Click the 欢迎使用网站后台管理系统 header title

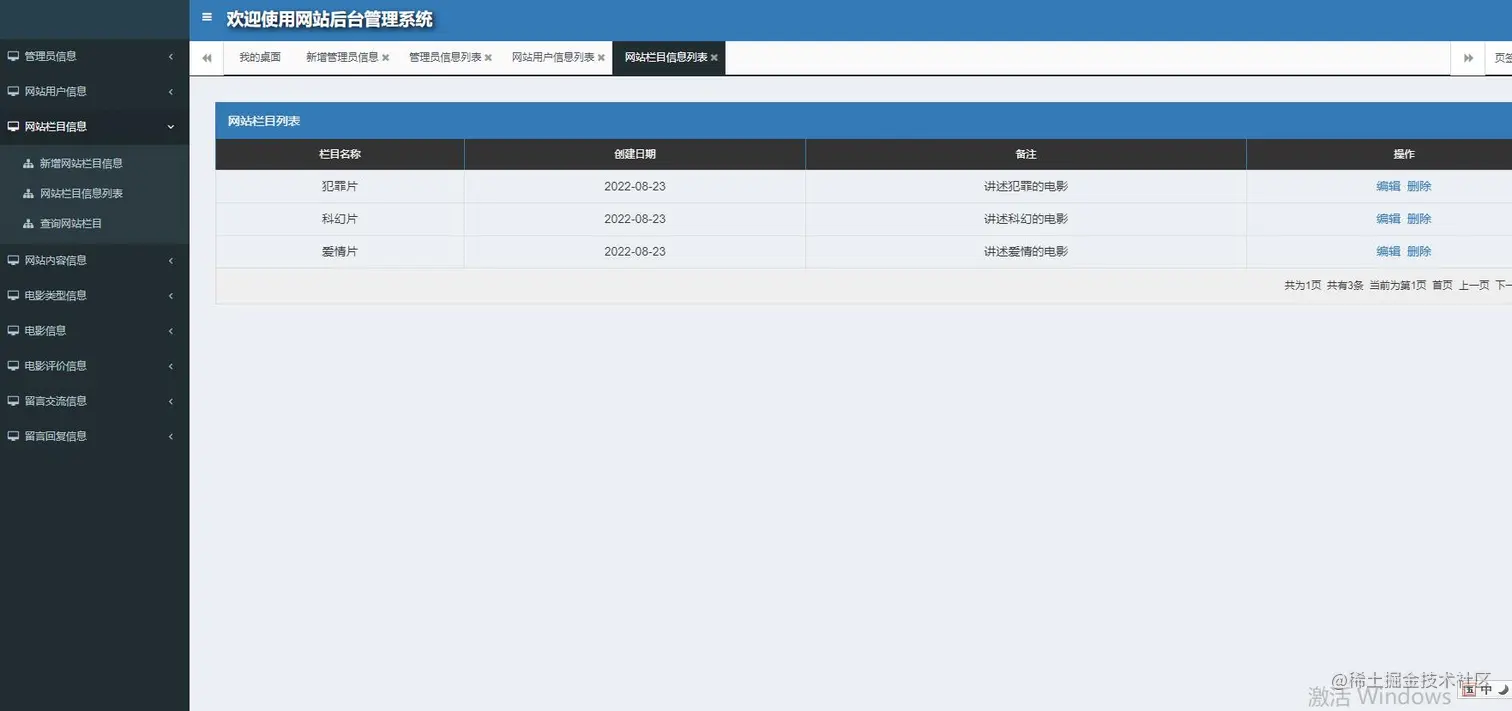pyautogui.click(x=330, y=19)
